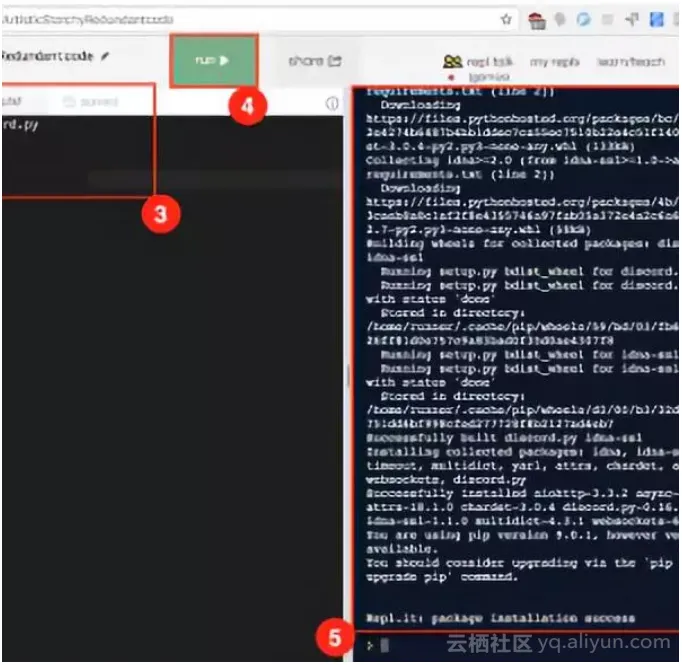Click the repl project title text
Image resolution: width=682 pixels, height=665 pixels.
click(x=47, y=56)
